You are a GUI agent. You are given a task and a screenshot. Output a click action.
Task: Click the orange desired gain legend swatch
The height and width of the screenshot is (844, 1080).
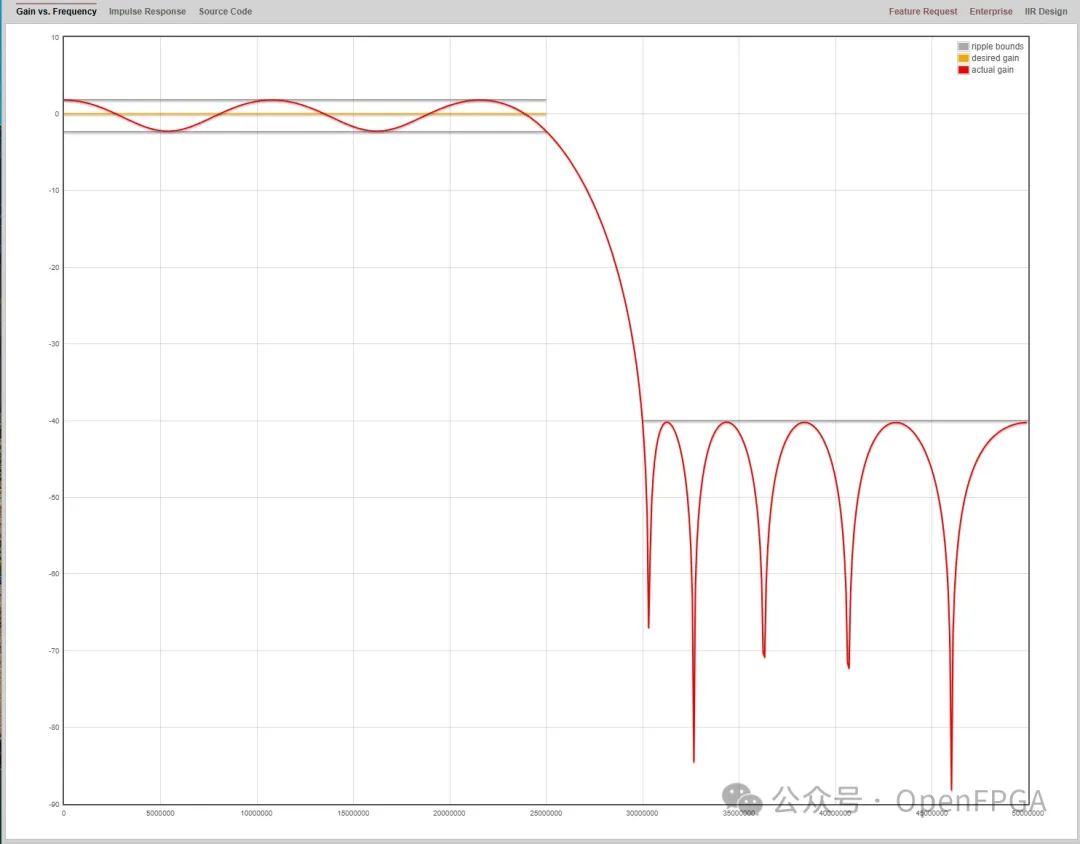(x=963, y=58)
